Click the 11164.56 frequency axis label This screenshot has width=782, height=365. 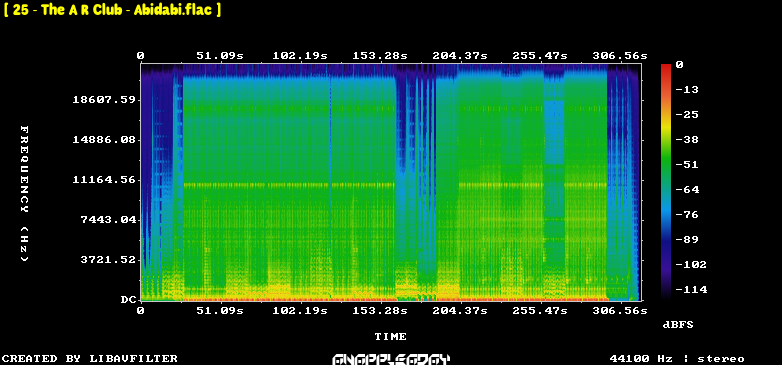104,180
